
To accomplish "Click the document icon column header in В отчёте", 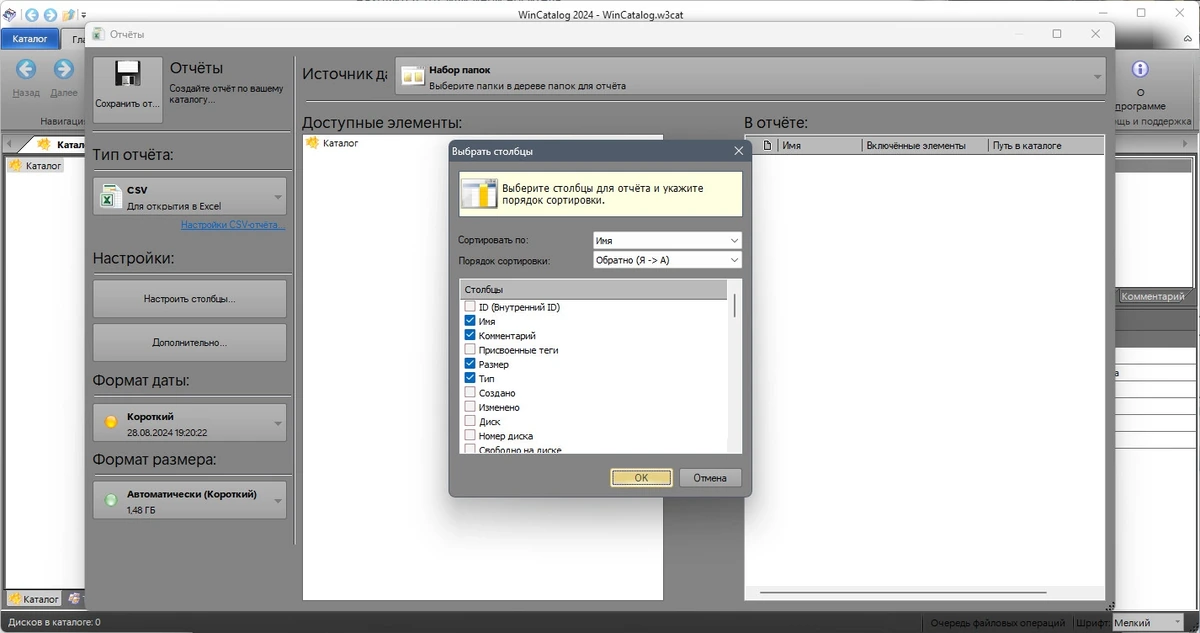I will click(768, 145).
